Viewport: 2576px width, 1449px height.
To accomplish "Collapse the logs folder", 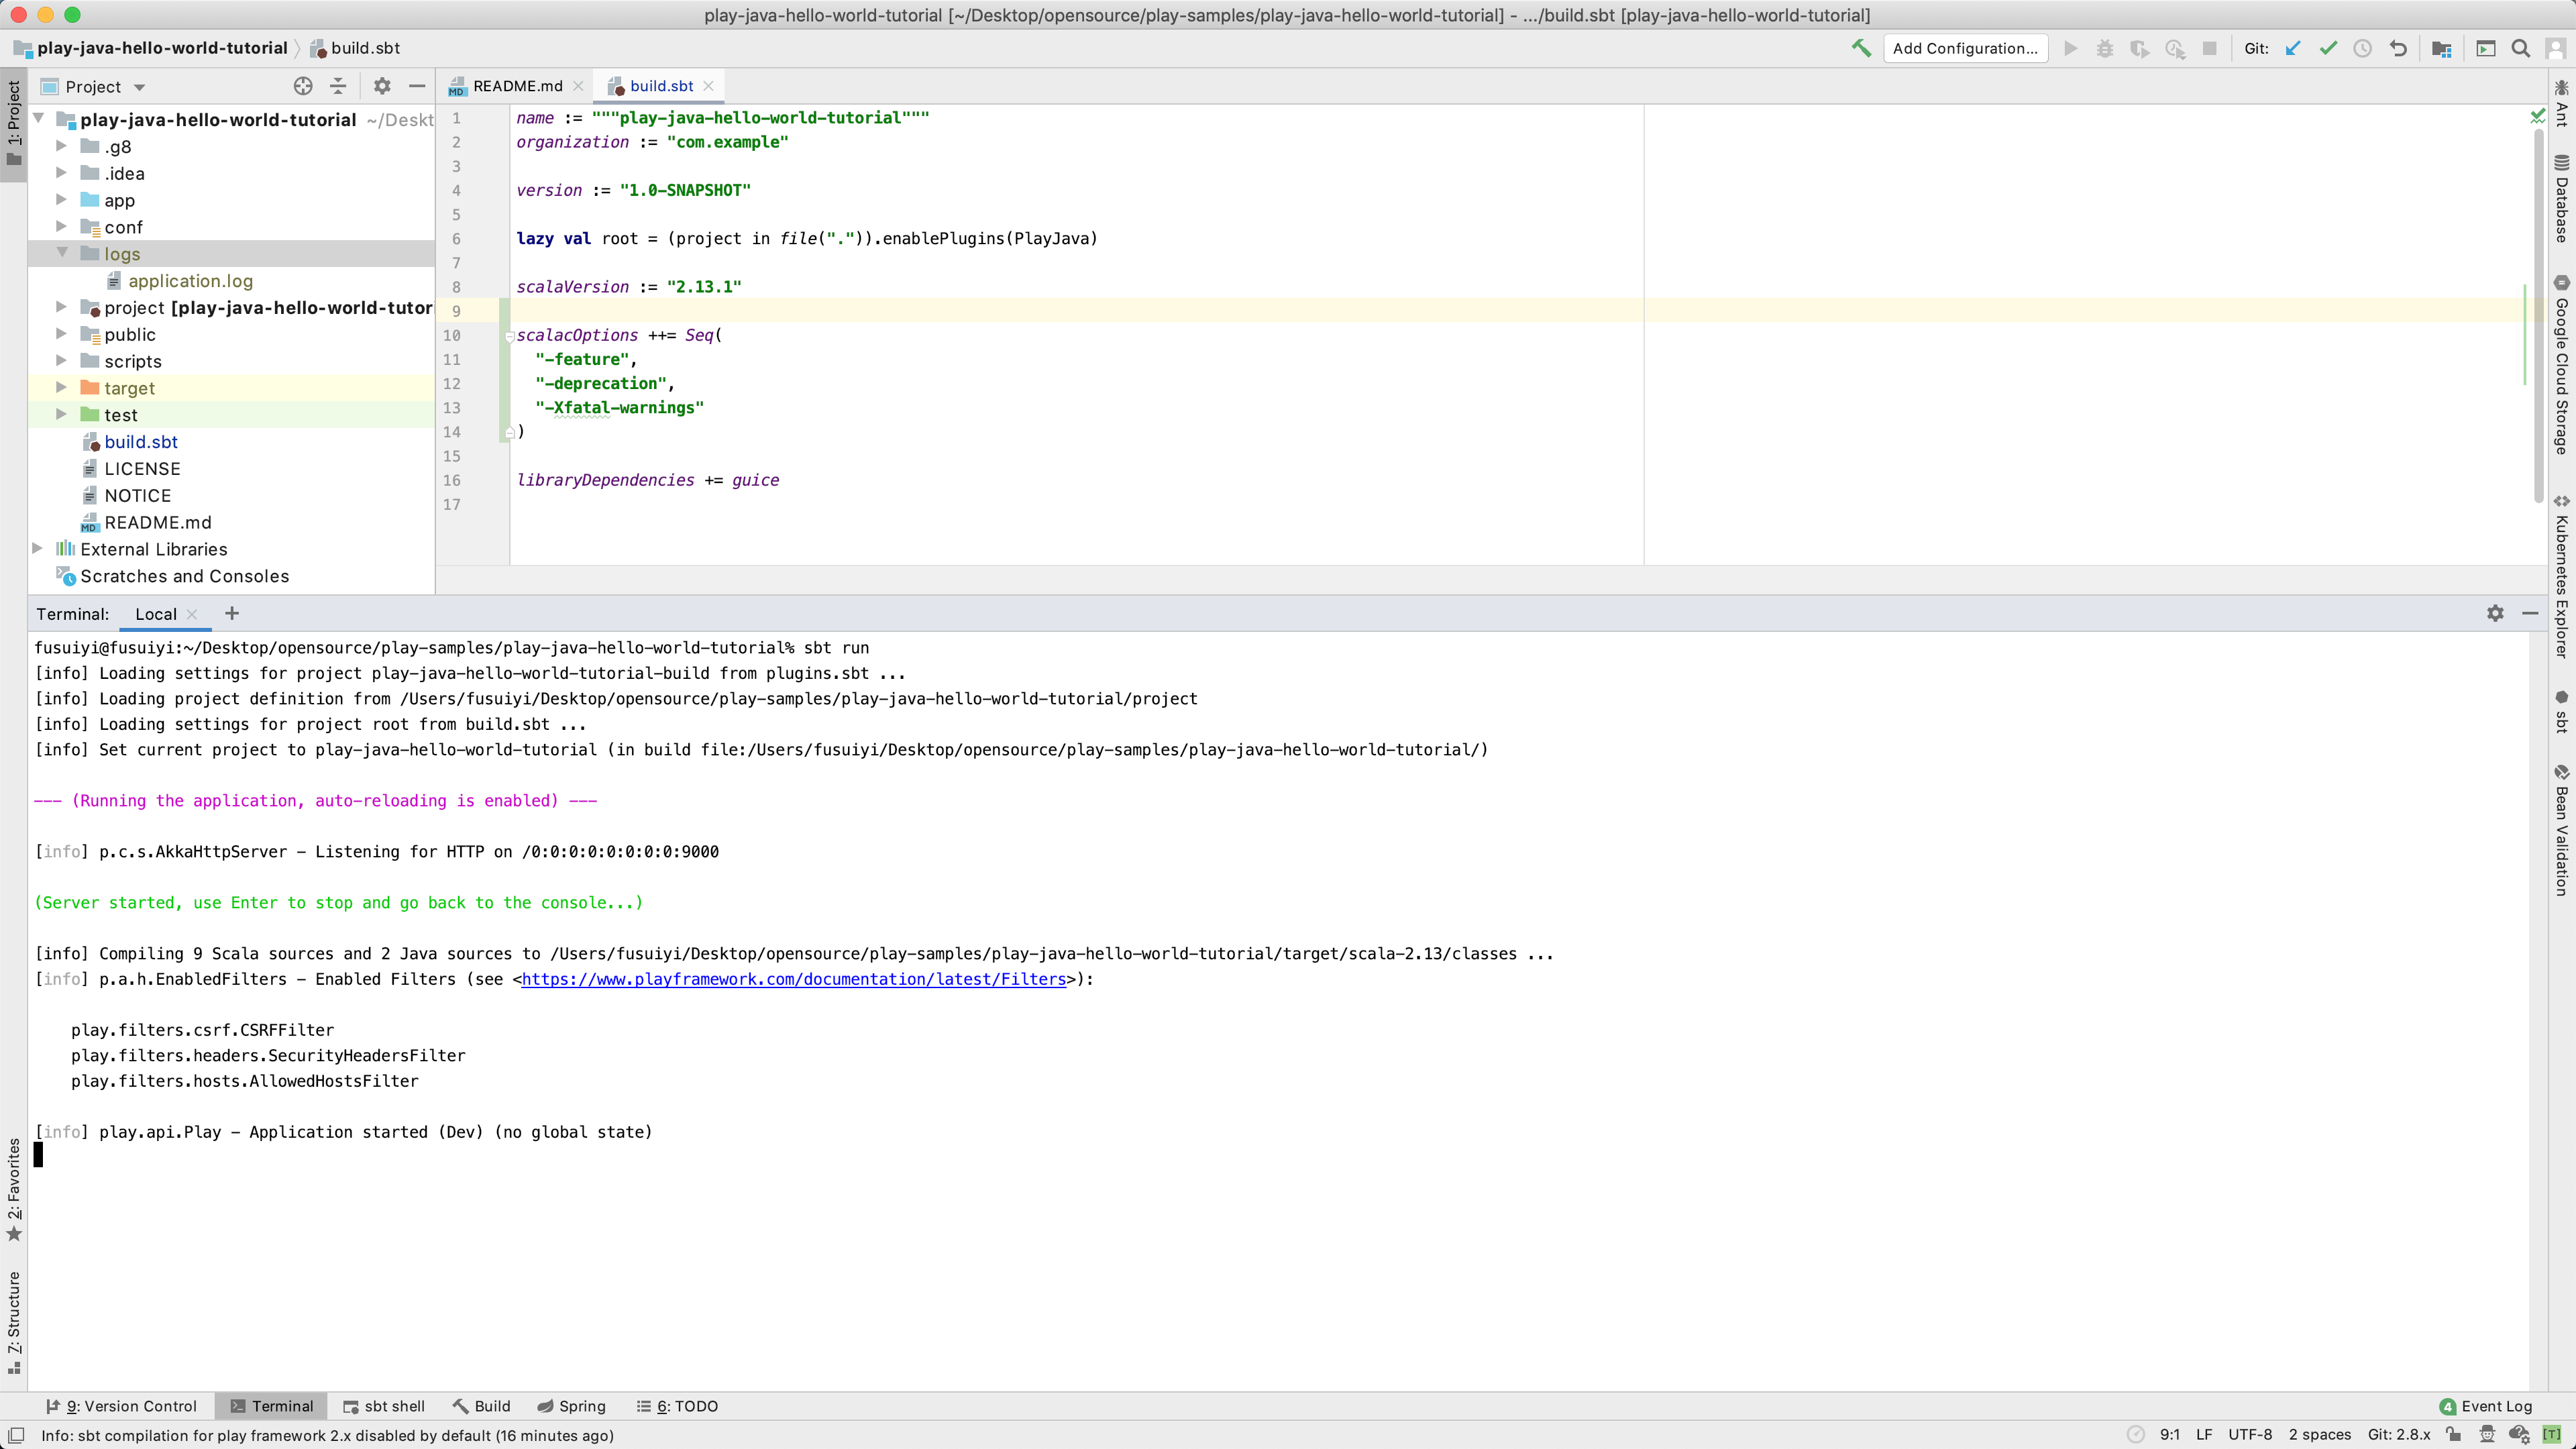I will 62,253.
